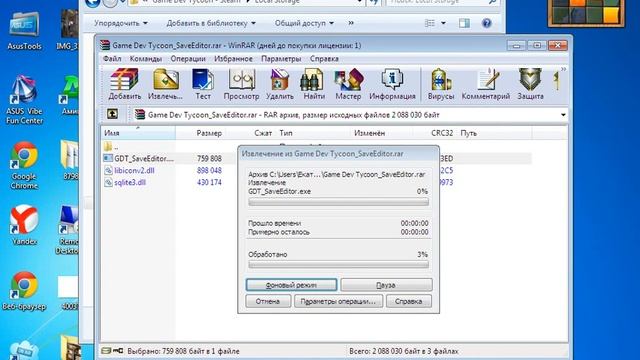This screenshot has height=360, width=640.
Task: Expand WinRAR toolbar overflow chevron
Action: coord(563,69)
